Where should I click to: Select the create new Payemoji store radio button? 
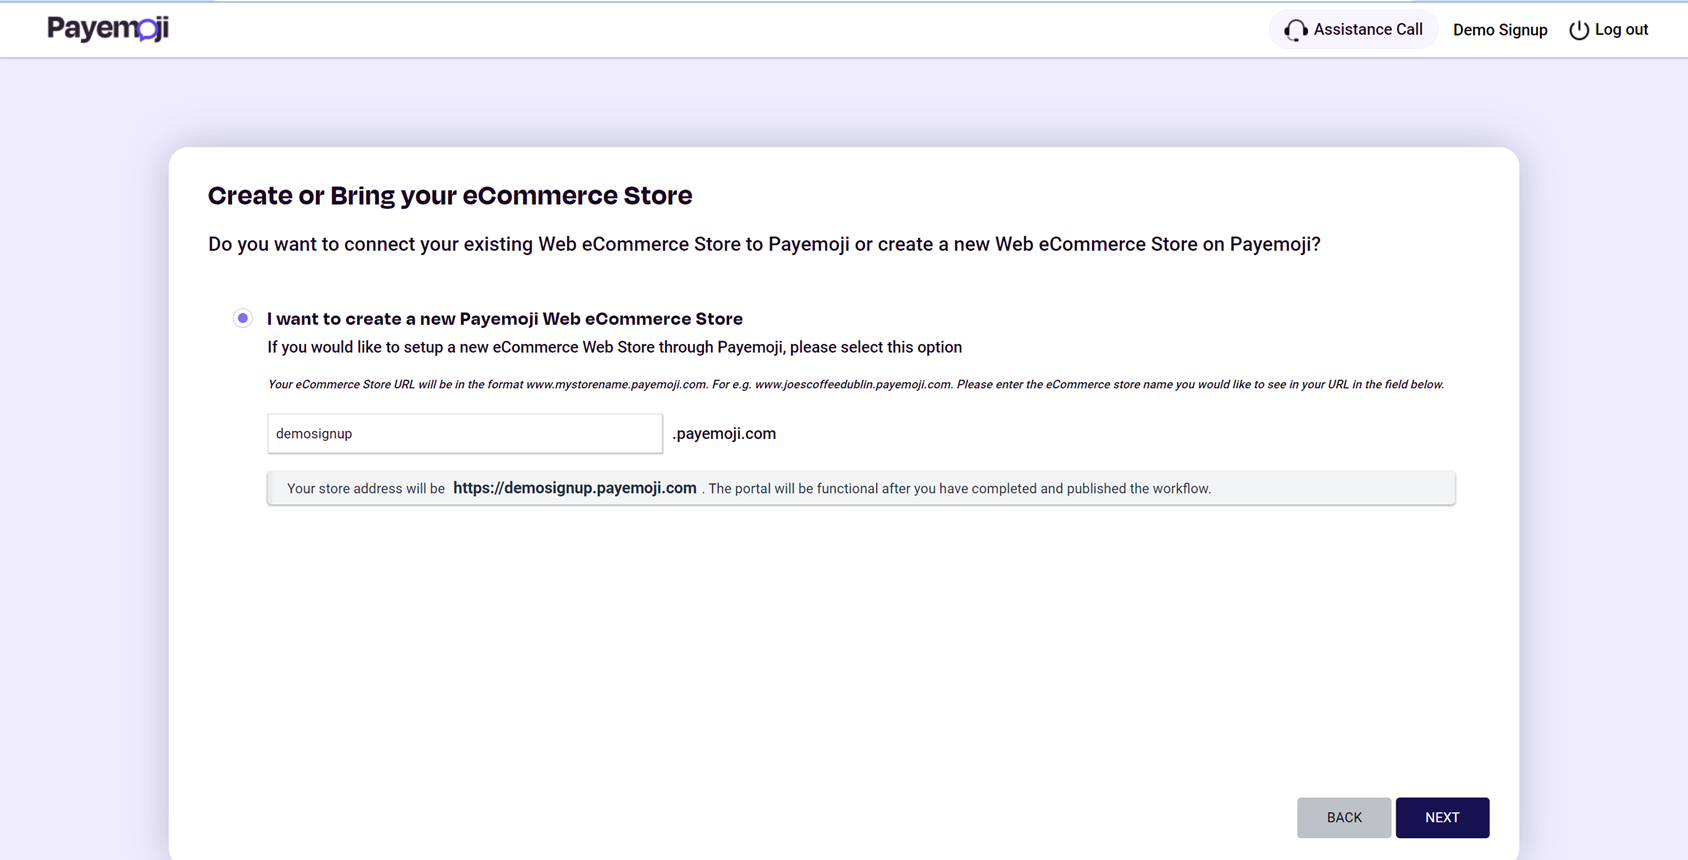pyautogui.click(x=242, y=318)
